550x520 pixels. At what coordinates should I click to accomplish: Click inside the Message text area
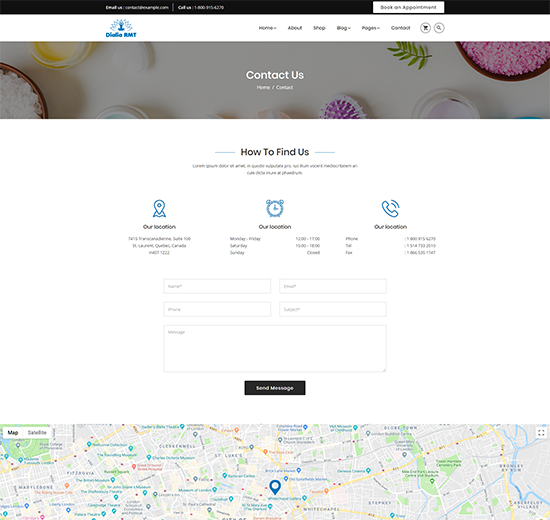[275, 348]
